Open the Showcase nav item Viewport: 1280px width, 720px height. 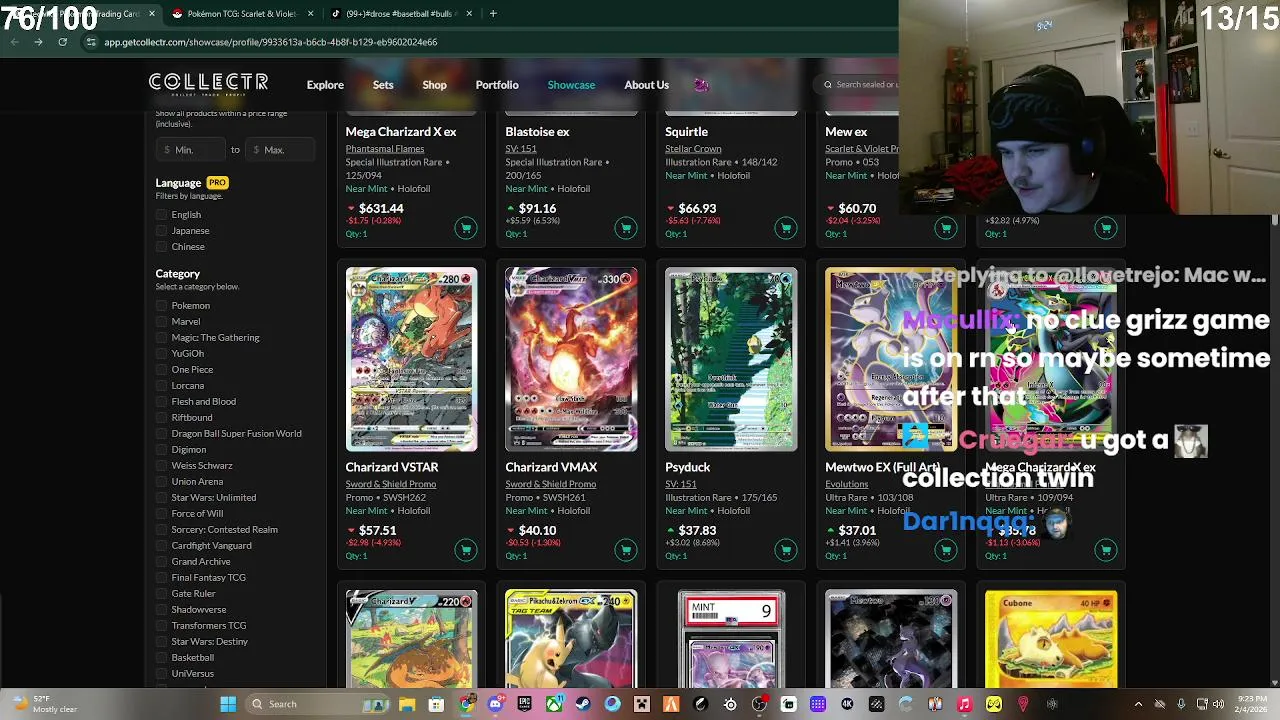click(x=571, y=85)
